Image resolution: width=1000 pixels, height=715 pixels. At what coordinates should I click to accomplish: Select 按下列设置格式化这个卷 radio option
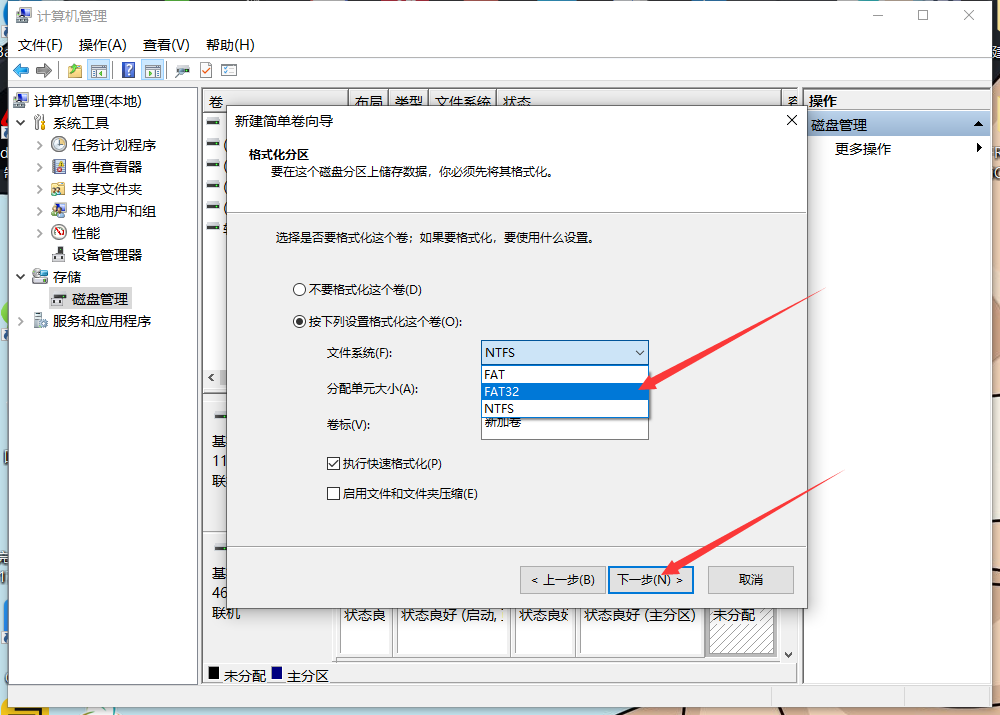tap(299, 321)
